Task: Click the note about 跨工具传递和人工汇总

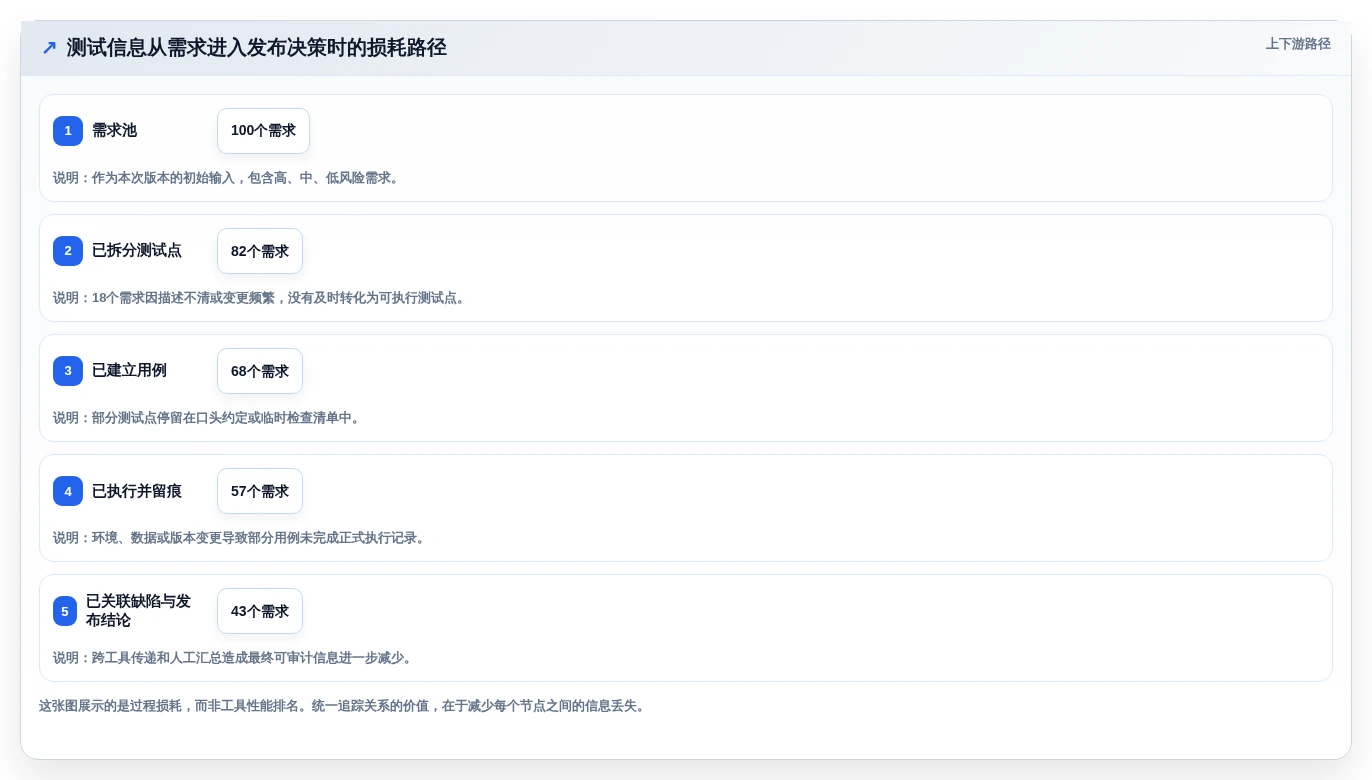Action: (234, 658)
